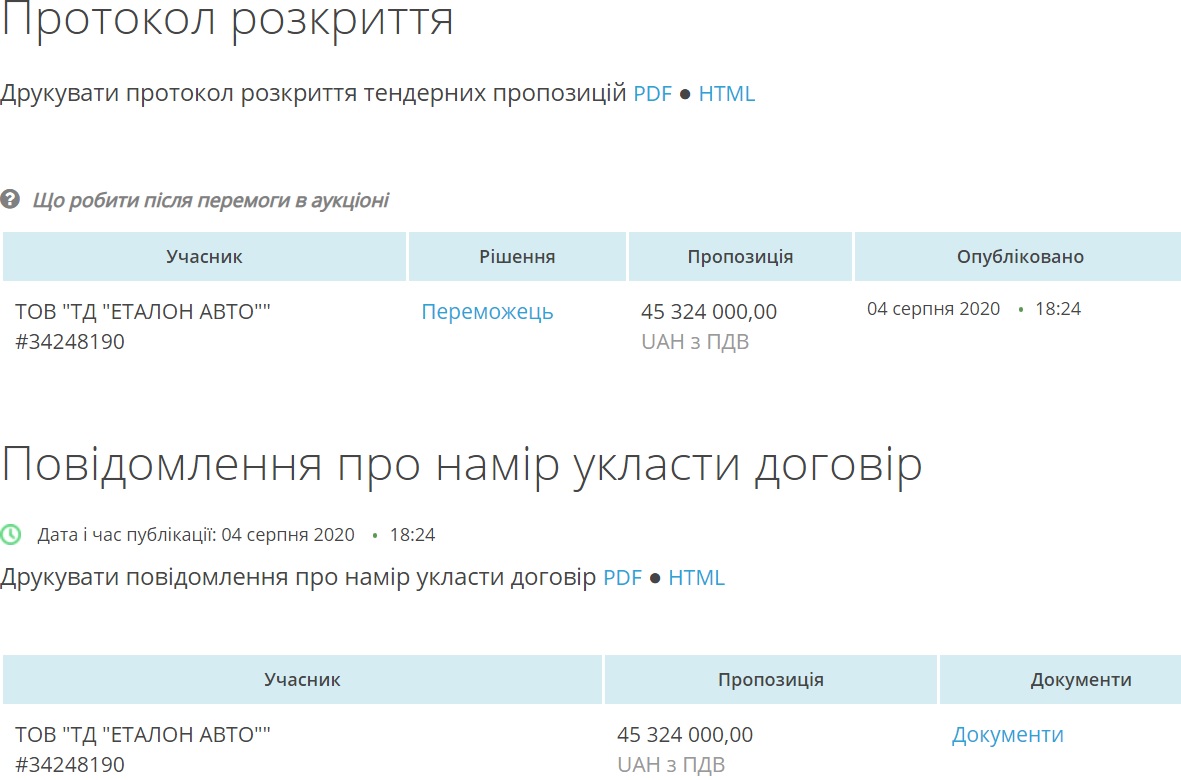Open PDF of the tender disclosure protocol
The image size is (1181, 780).
click(652, 93)
